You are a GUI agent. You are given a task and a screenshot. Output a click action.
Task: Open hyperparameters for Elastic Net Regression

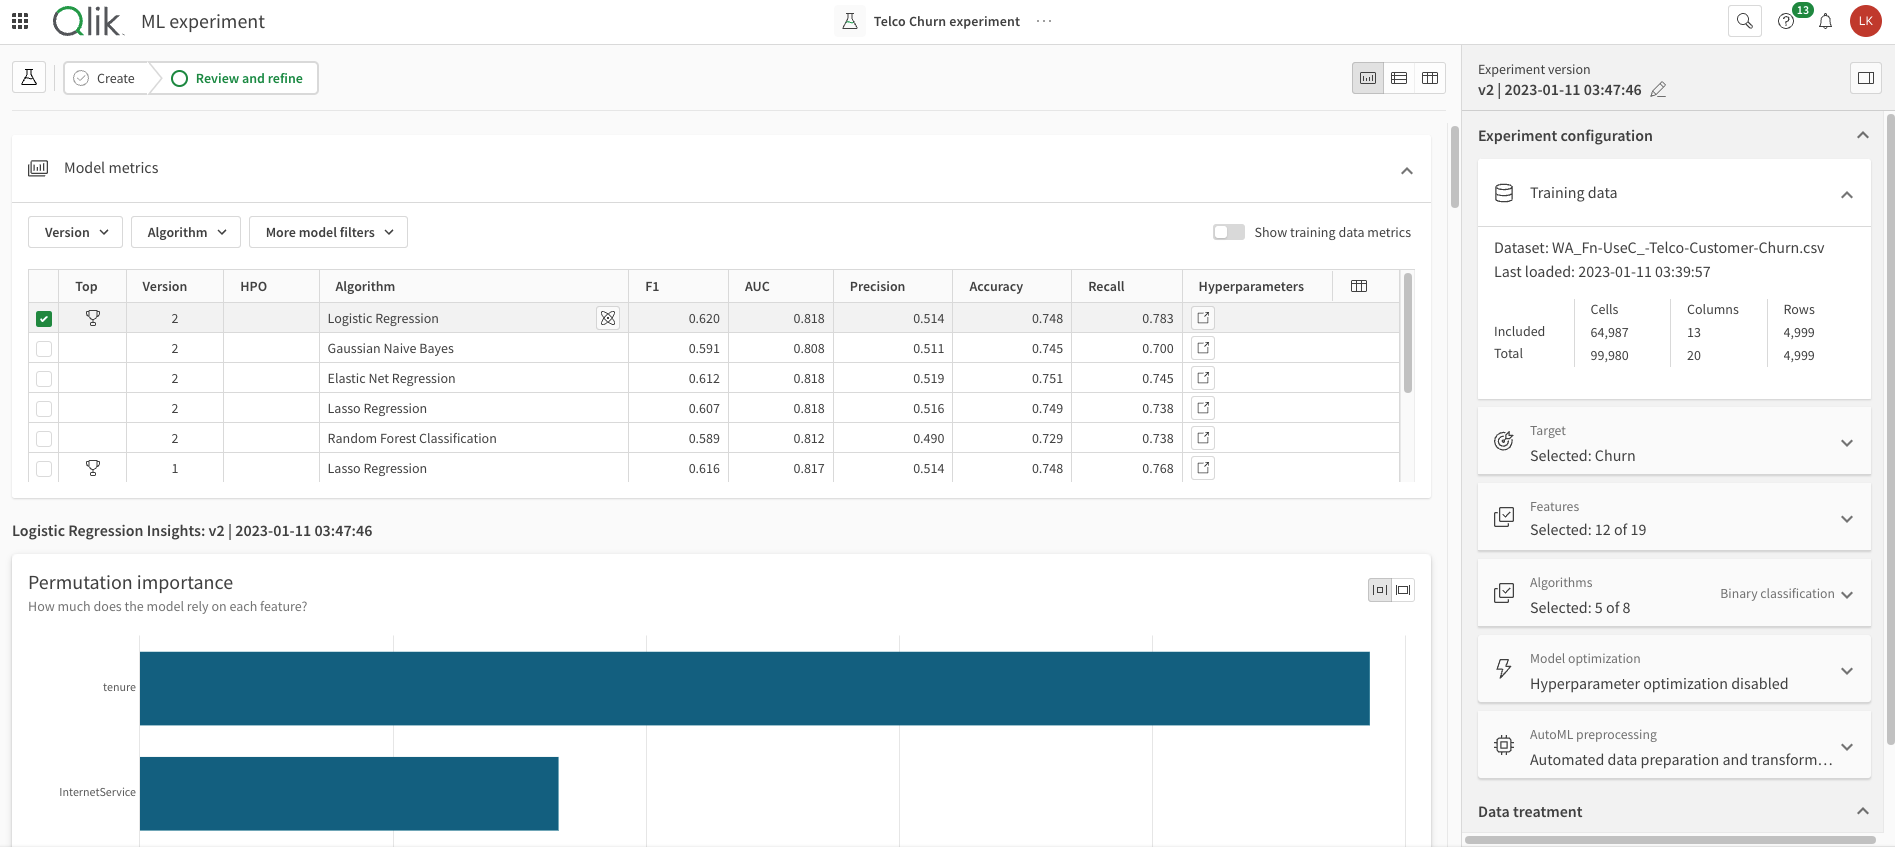(x=1204, y=378)
